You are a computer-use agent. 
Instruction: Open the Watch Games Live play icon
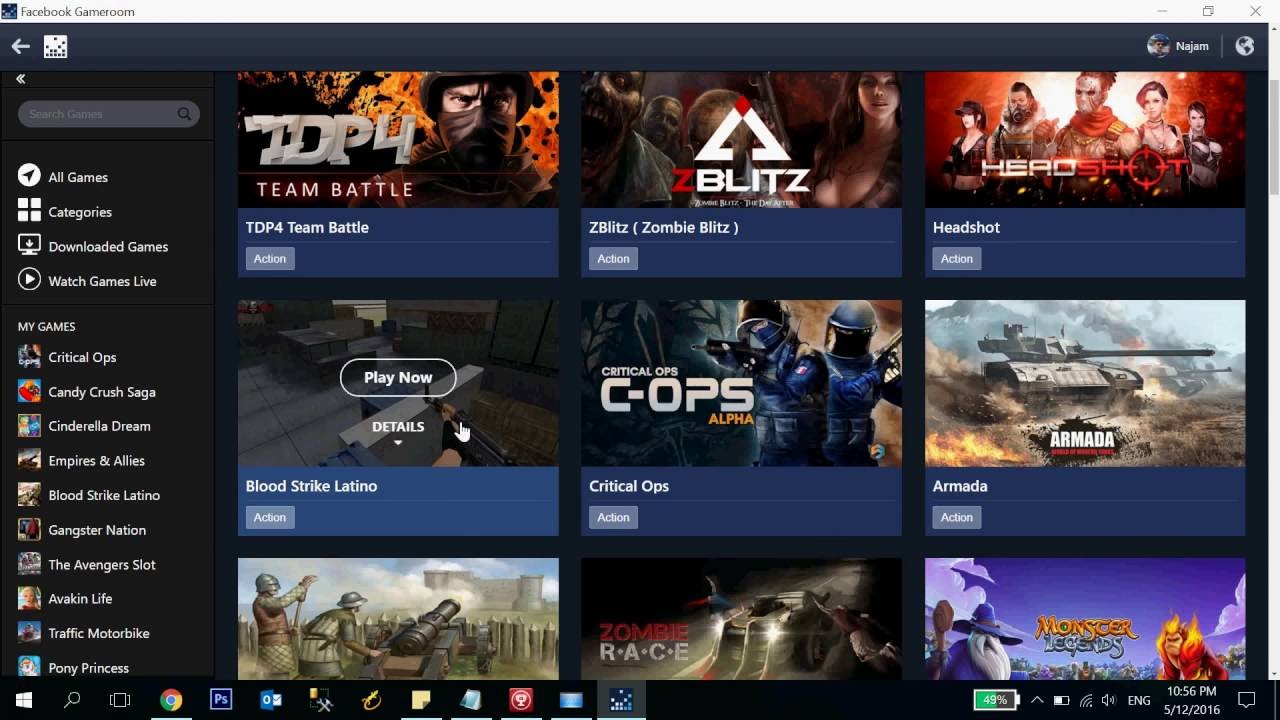tap(29, 280)
